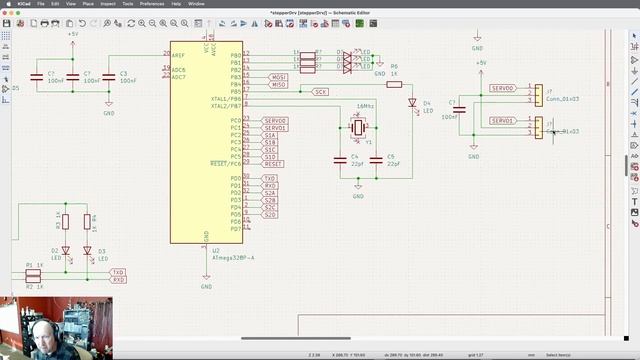Open the File menu
640x360 pixels.
click(x=40, y=4)
